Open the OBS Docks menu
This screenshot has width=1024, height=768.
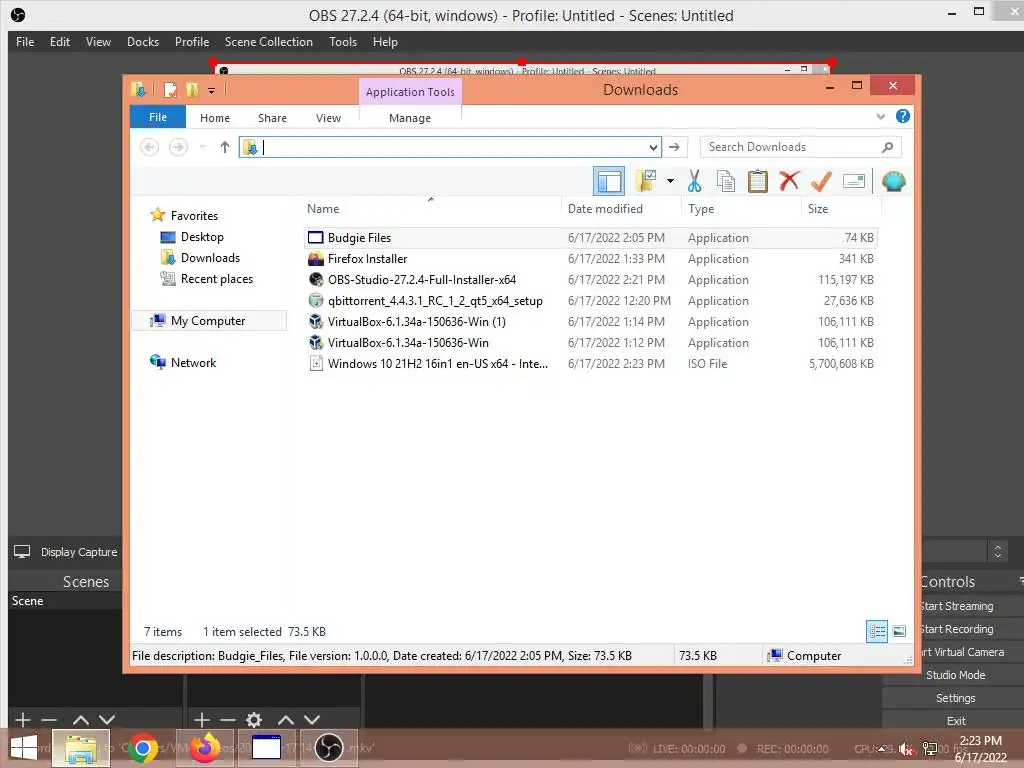143,42
